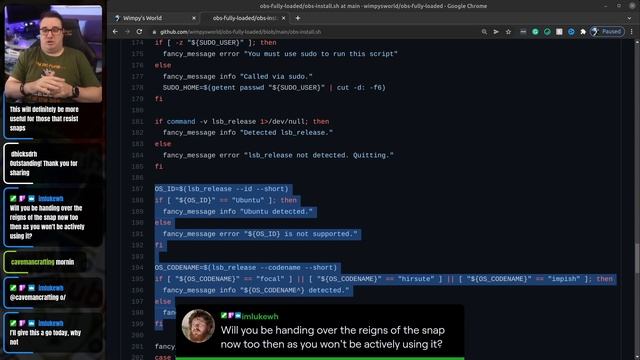Click the 'Ubuntu detected.' string in code
Viewport: 640px width, 360px height.
pos(276,211)
